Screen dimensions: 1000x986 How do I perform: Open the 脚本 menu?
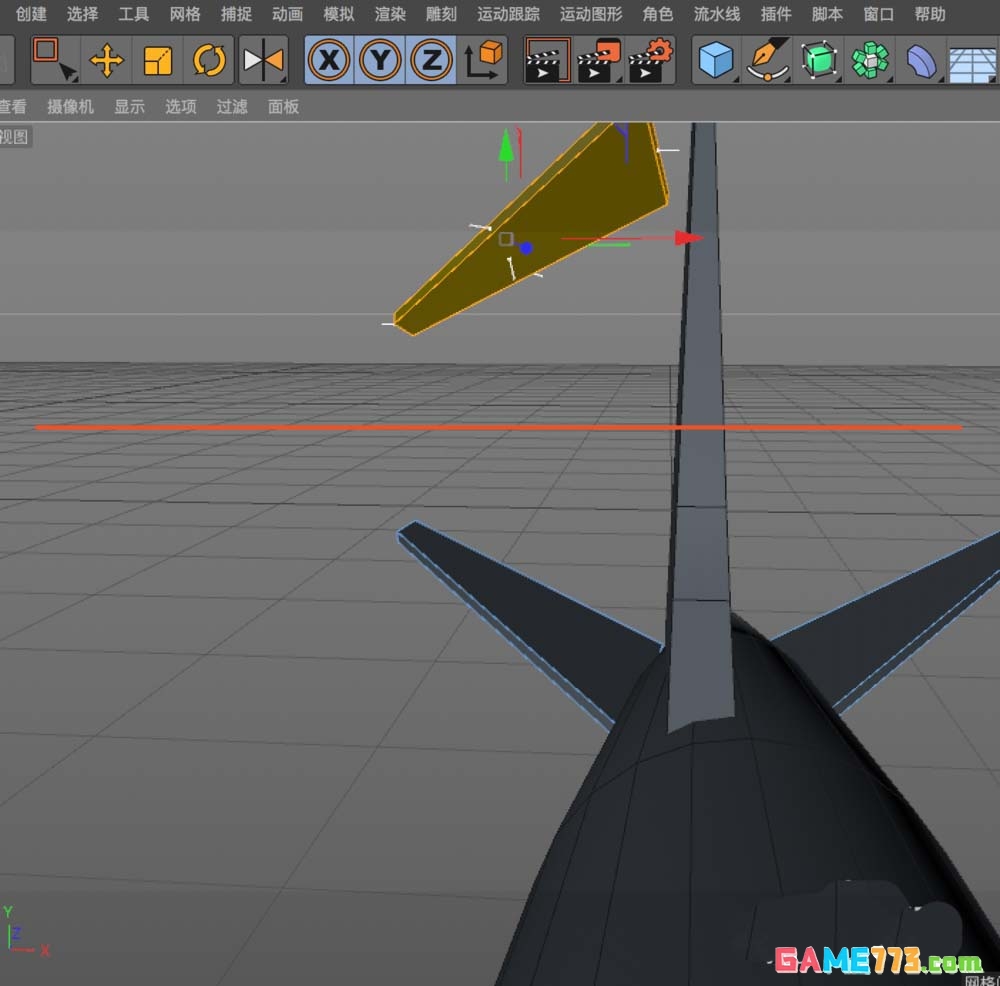point(827,14)
